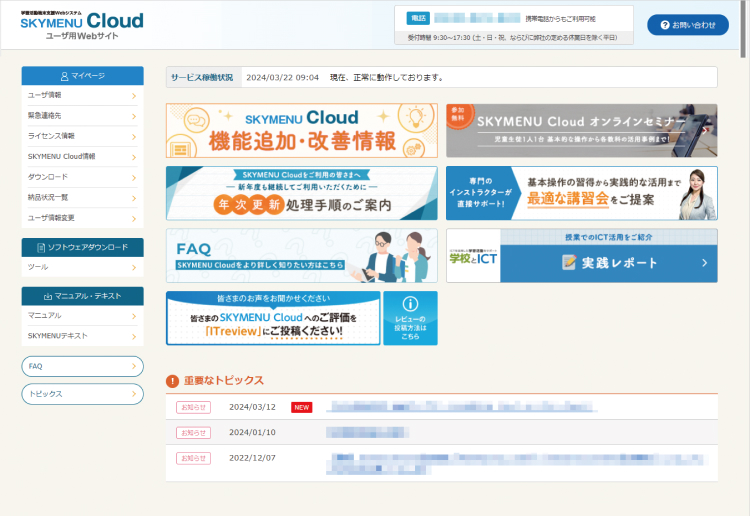The width and height of the screenshot is (750, 516).
Task: Open the 2024/01/10 topic link
Action: (367, 433)
